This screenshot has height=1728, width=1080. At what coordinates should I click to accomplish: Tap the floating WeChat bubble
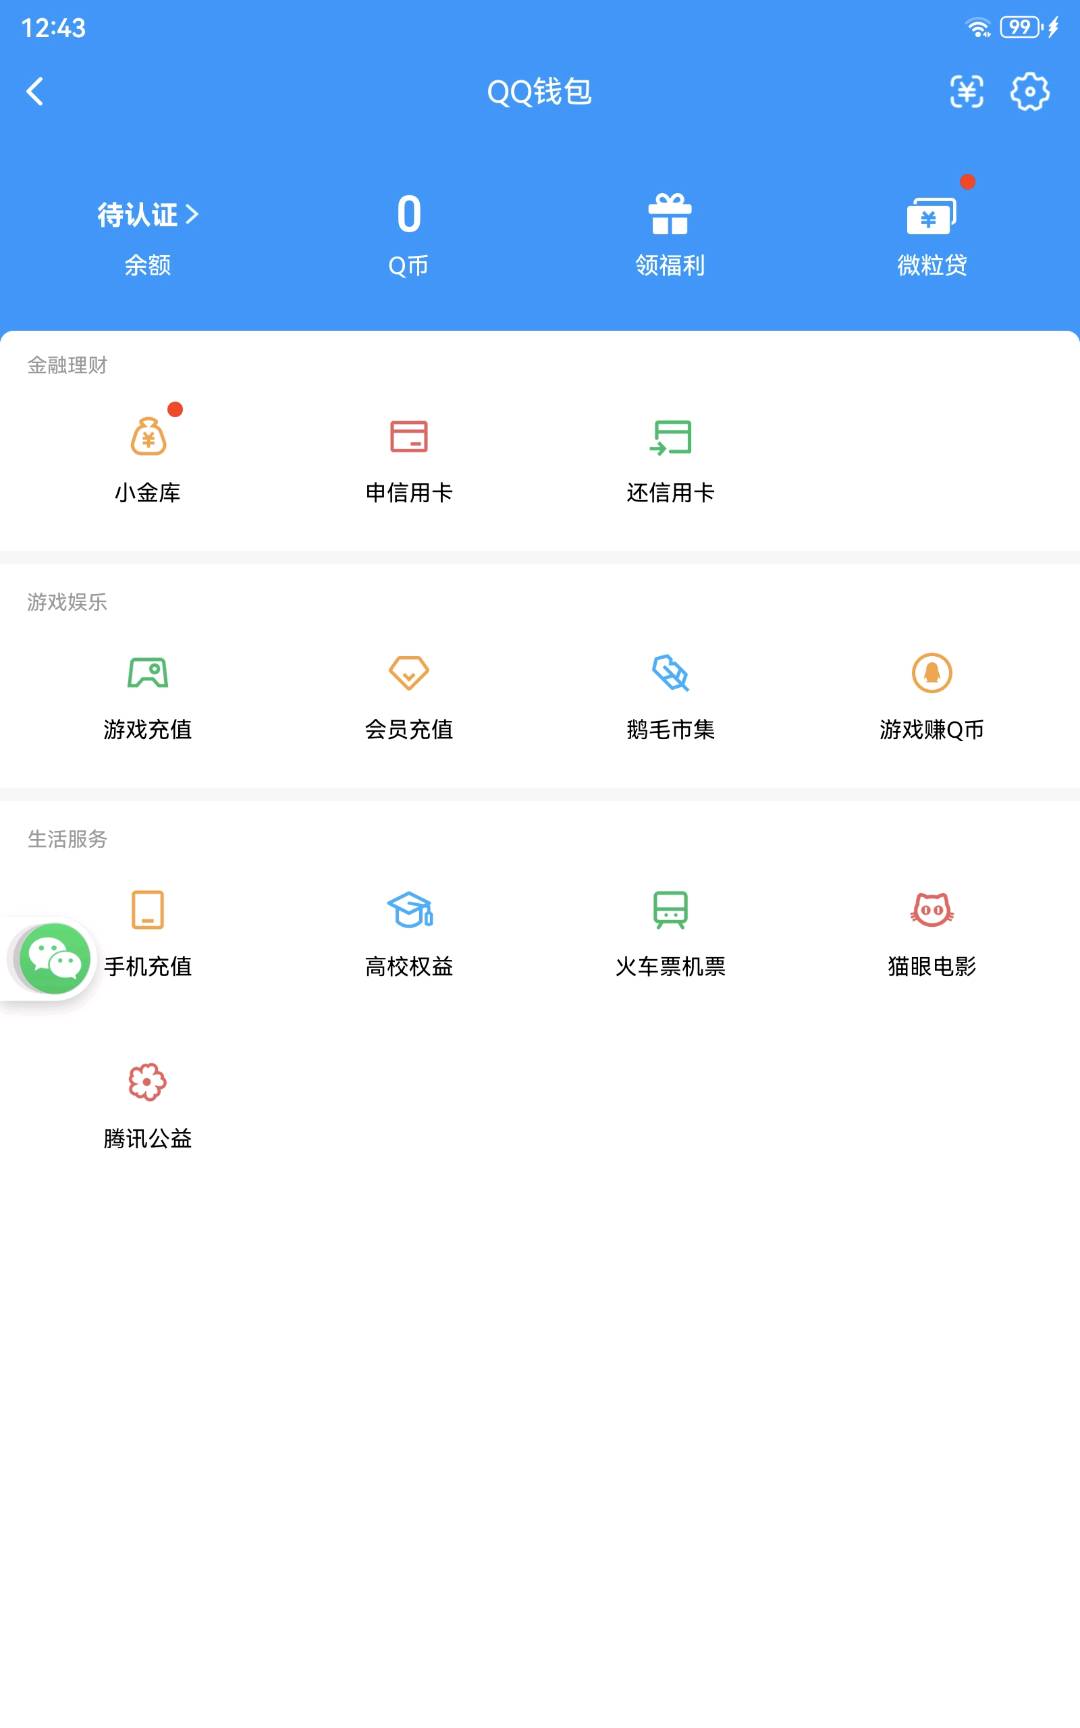(55, 959)
